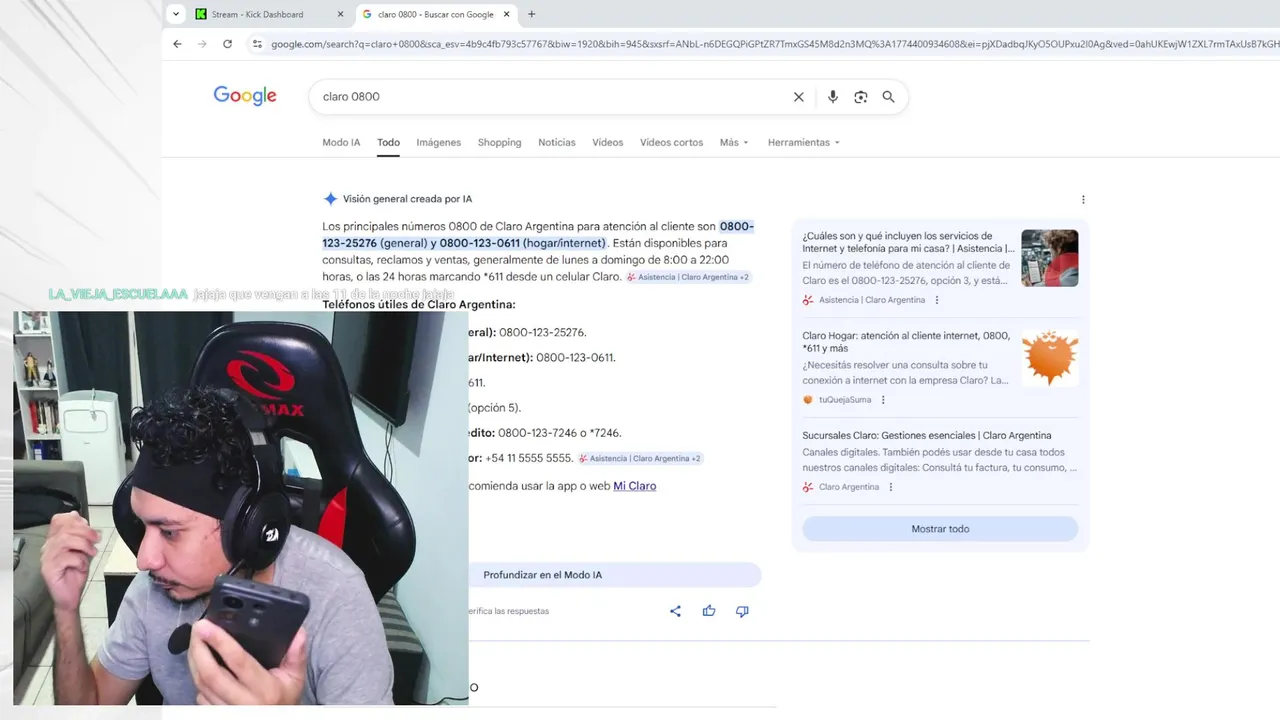Image resolution: width=1280 pixels, height=720 pixels.
Task: Click LA_VIEJA_ESCUELAAA chat username overlay
Action: [118, 294]
